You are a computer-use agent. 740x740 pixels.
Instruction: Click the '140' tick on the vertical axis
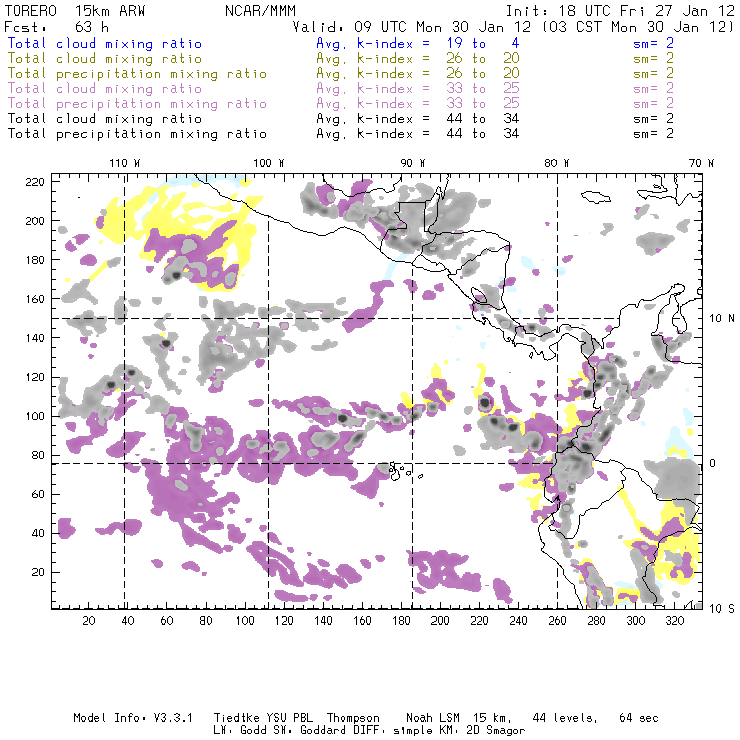point(35,338)
